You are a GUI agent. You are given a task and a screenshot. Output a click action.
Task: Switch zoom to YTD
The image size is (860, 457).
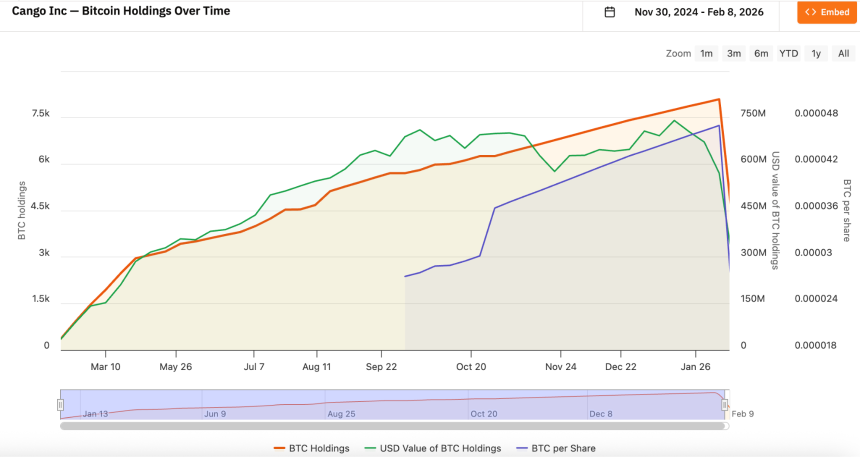pos(789,53)
